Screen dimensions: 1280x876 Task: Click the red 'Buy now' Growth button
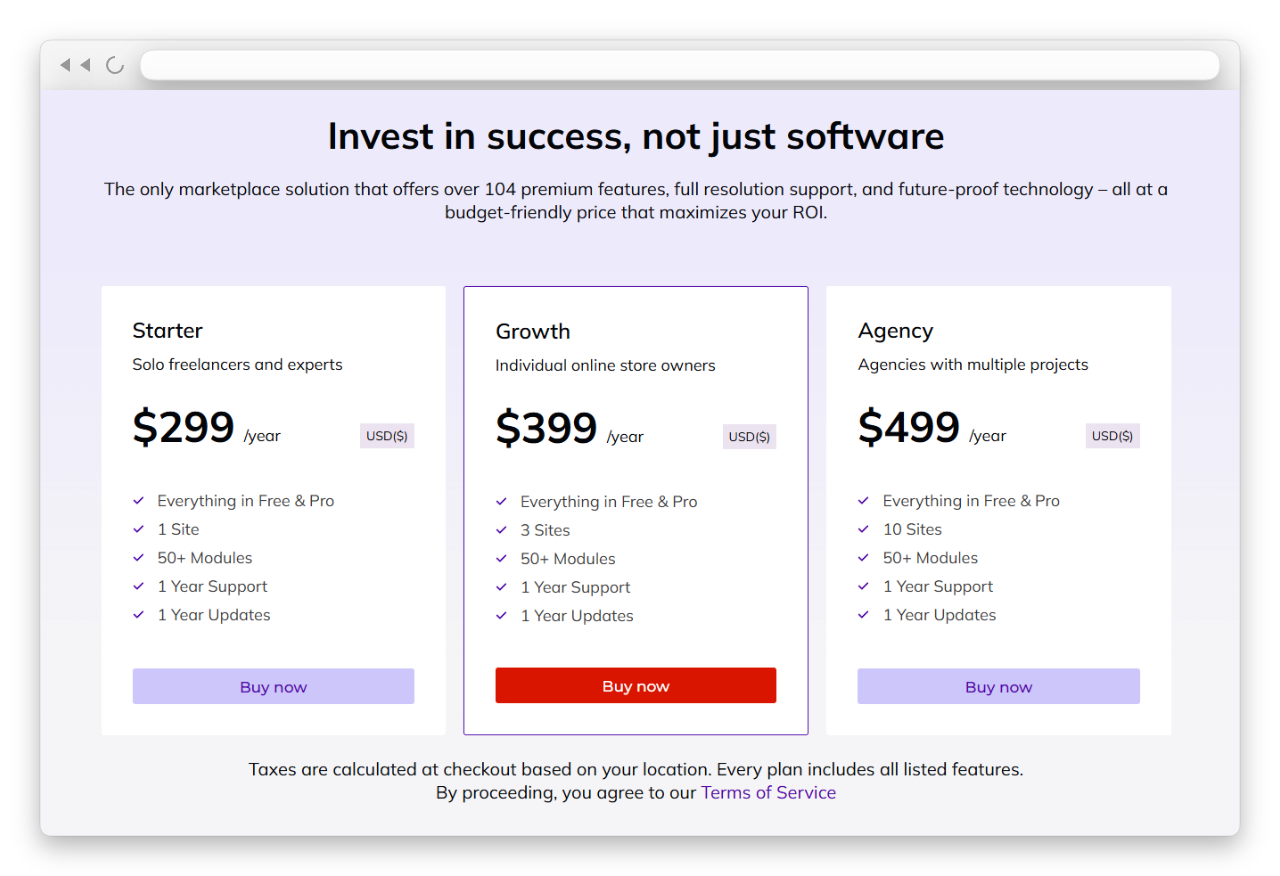(x=636, y=685)
